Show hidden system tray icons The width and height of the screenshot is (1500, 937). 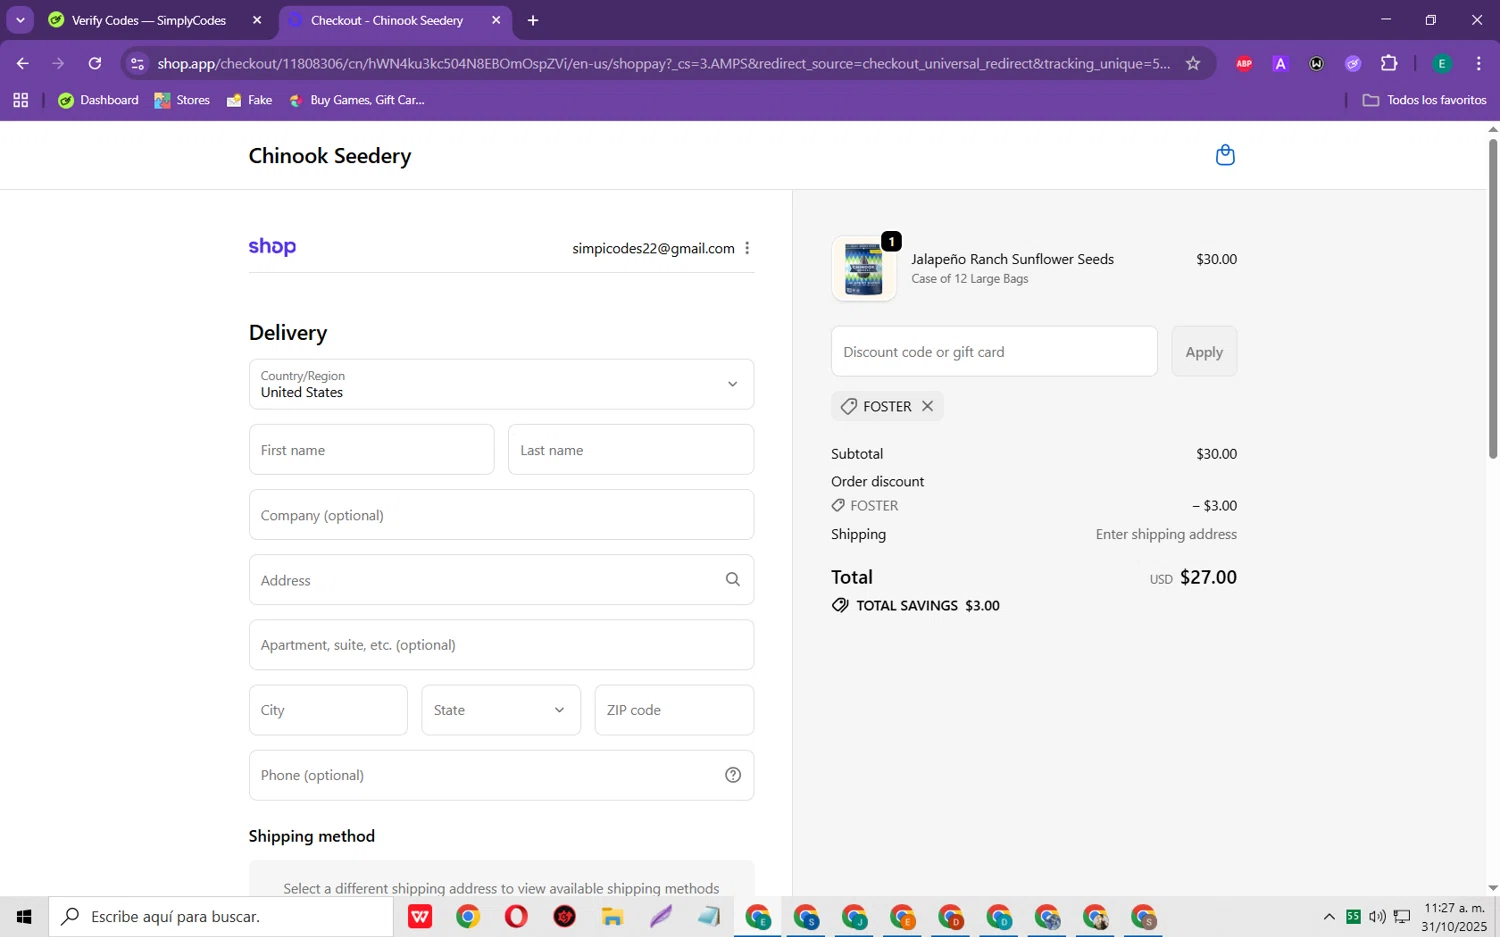(1329, 916)
